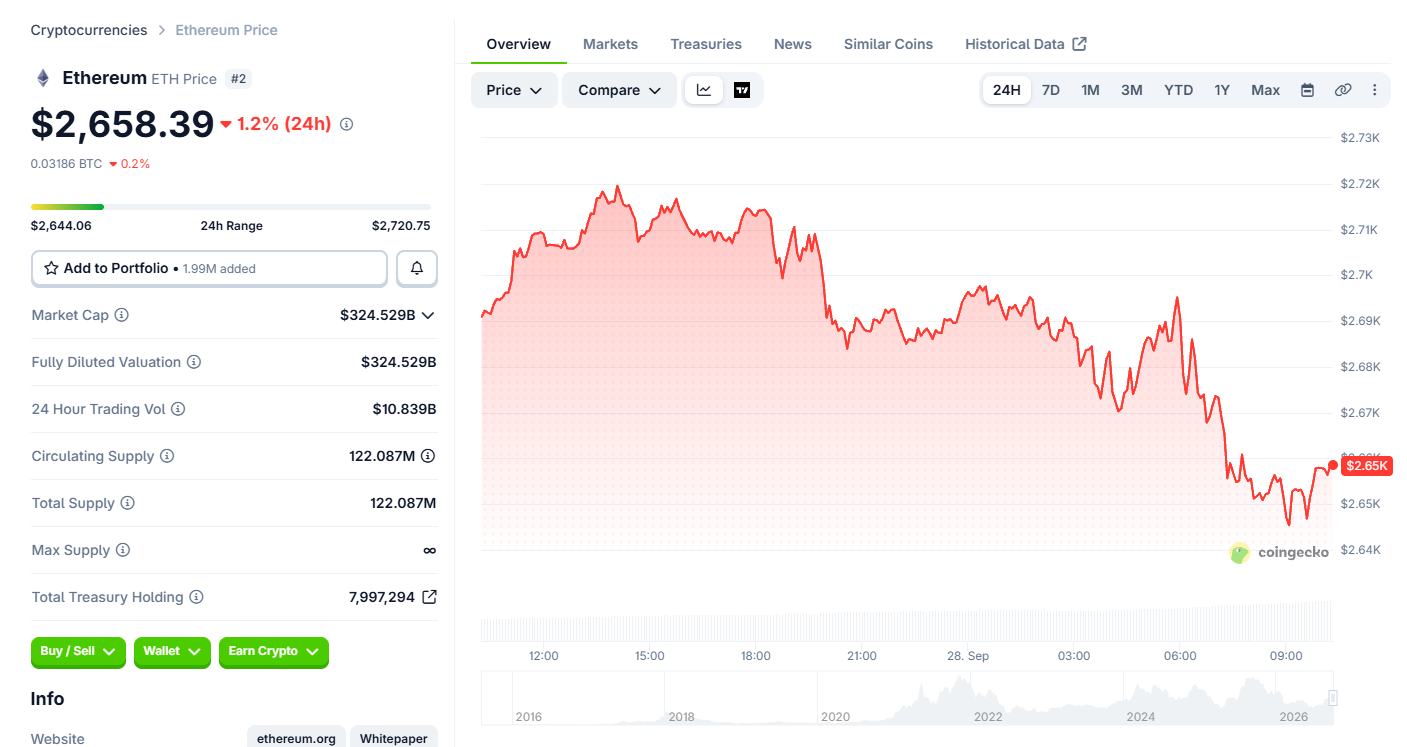The image size is (1407, 747).
Task: Switch to the Treasuries tab
Action: pos(706,44)
